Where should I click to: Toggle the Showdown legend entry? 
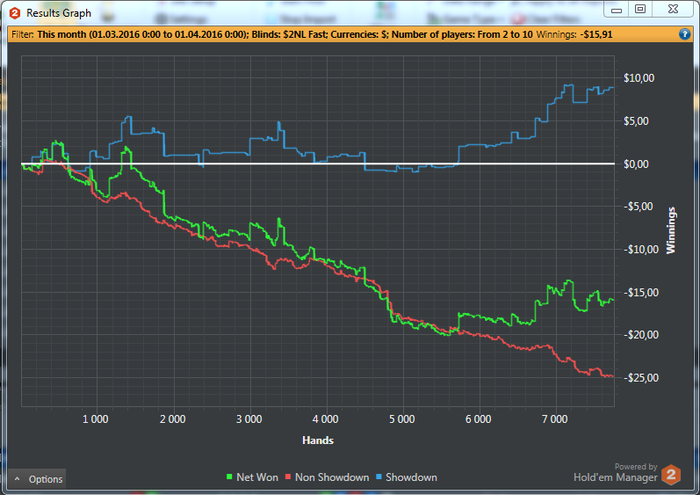point(407,477)
